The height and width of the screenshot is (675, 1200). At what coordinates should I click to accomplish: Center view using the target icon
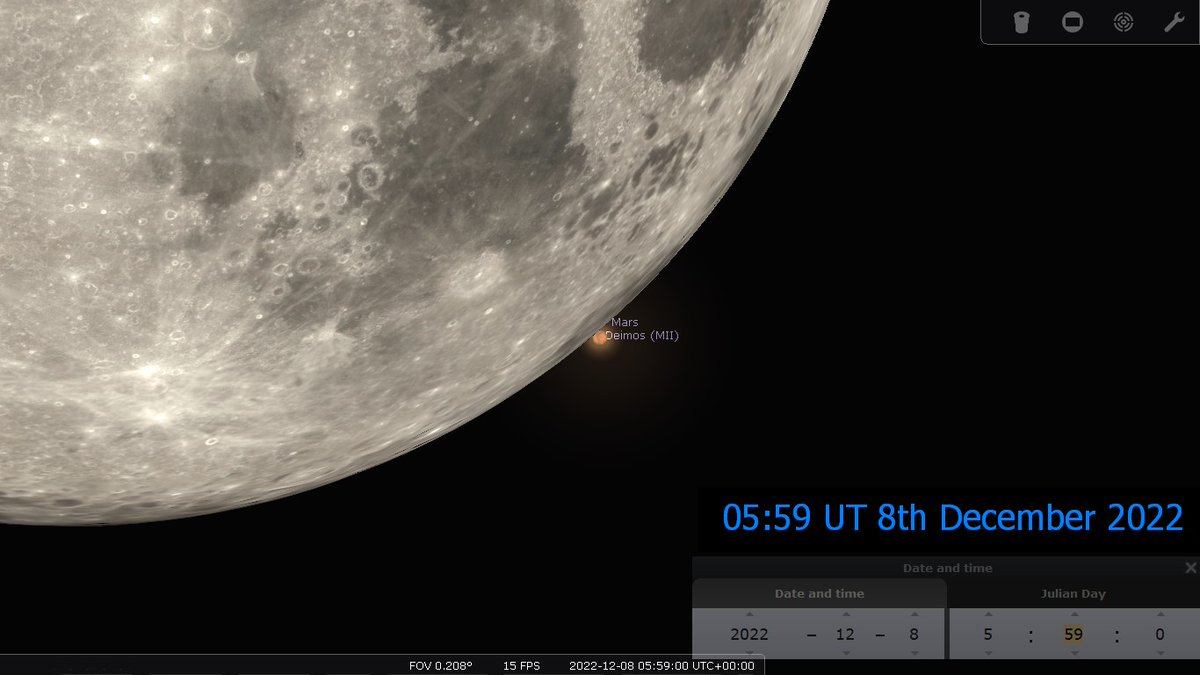coord(1122,21)
